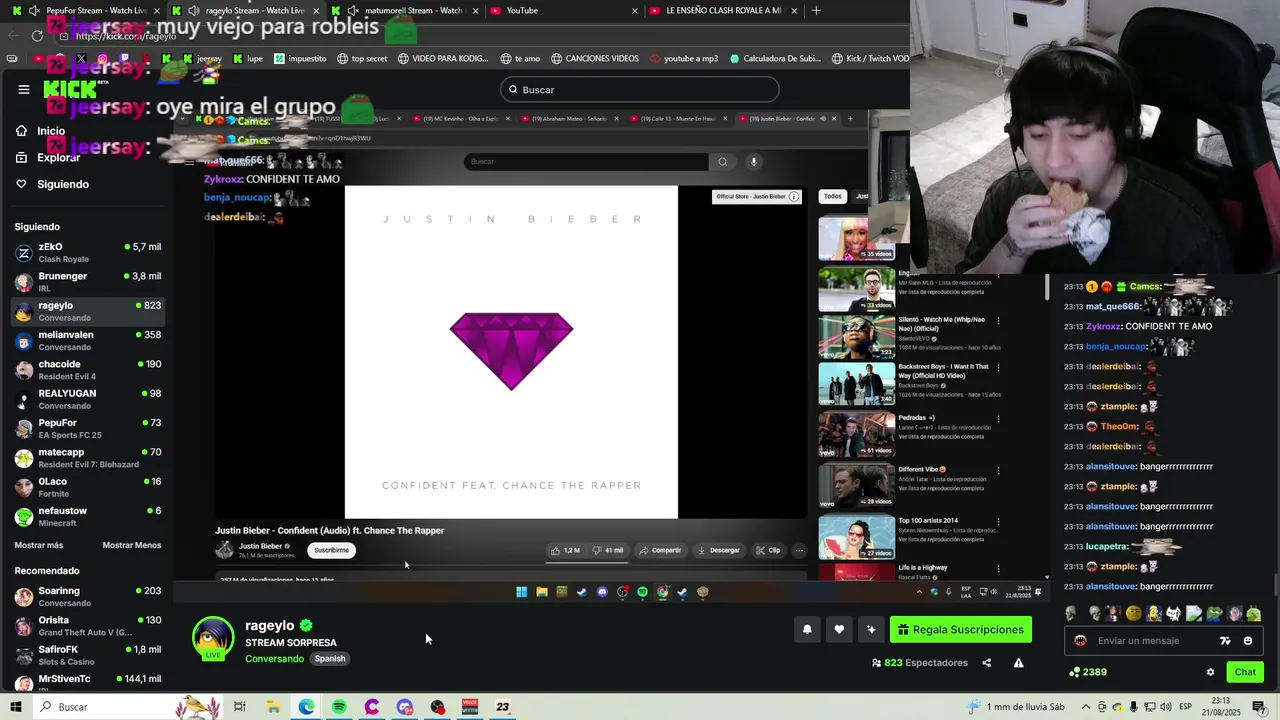
Task: Open File Explorer from taskbar
Action: click(x=273, y=707)
